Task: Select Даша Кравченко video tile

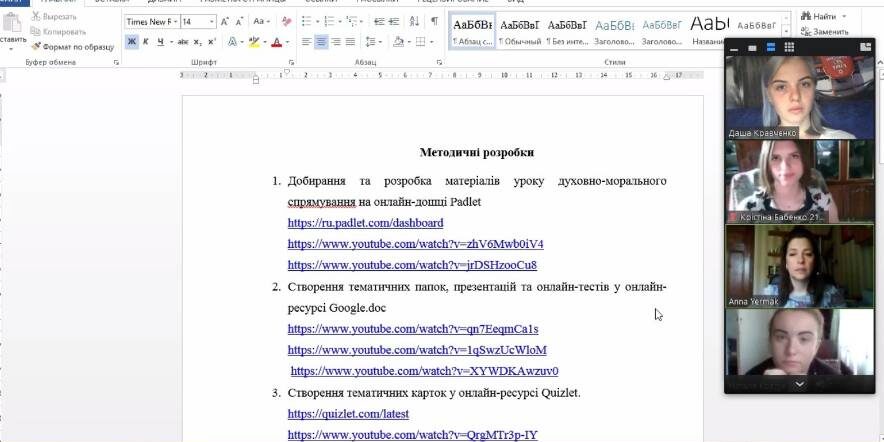Action: tap(799, 97)
